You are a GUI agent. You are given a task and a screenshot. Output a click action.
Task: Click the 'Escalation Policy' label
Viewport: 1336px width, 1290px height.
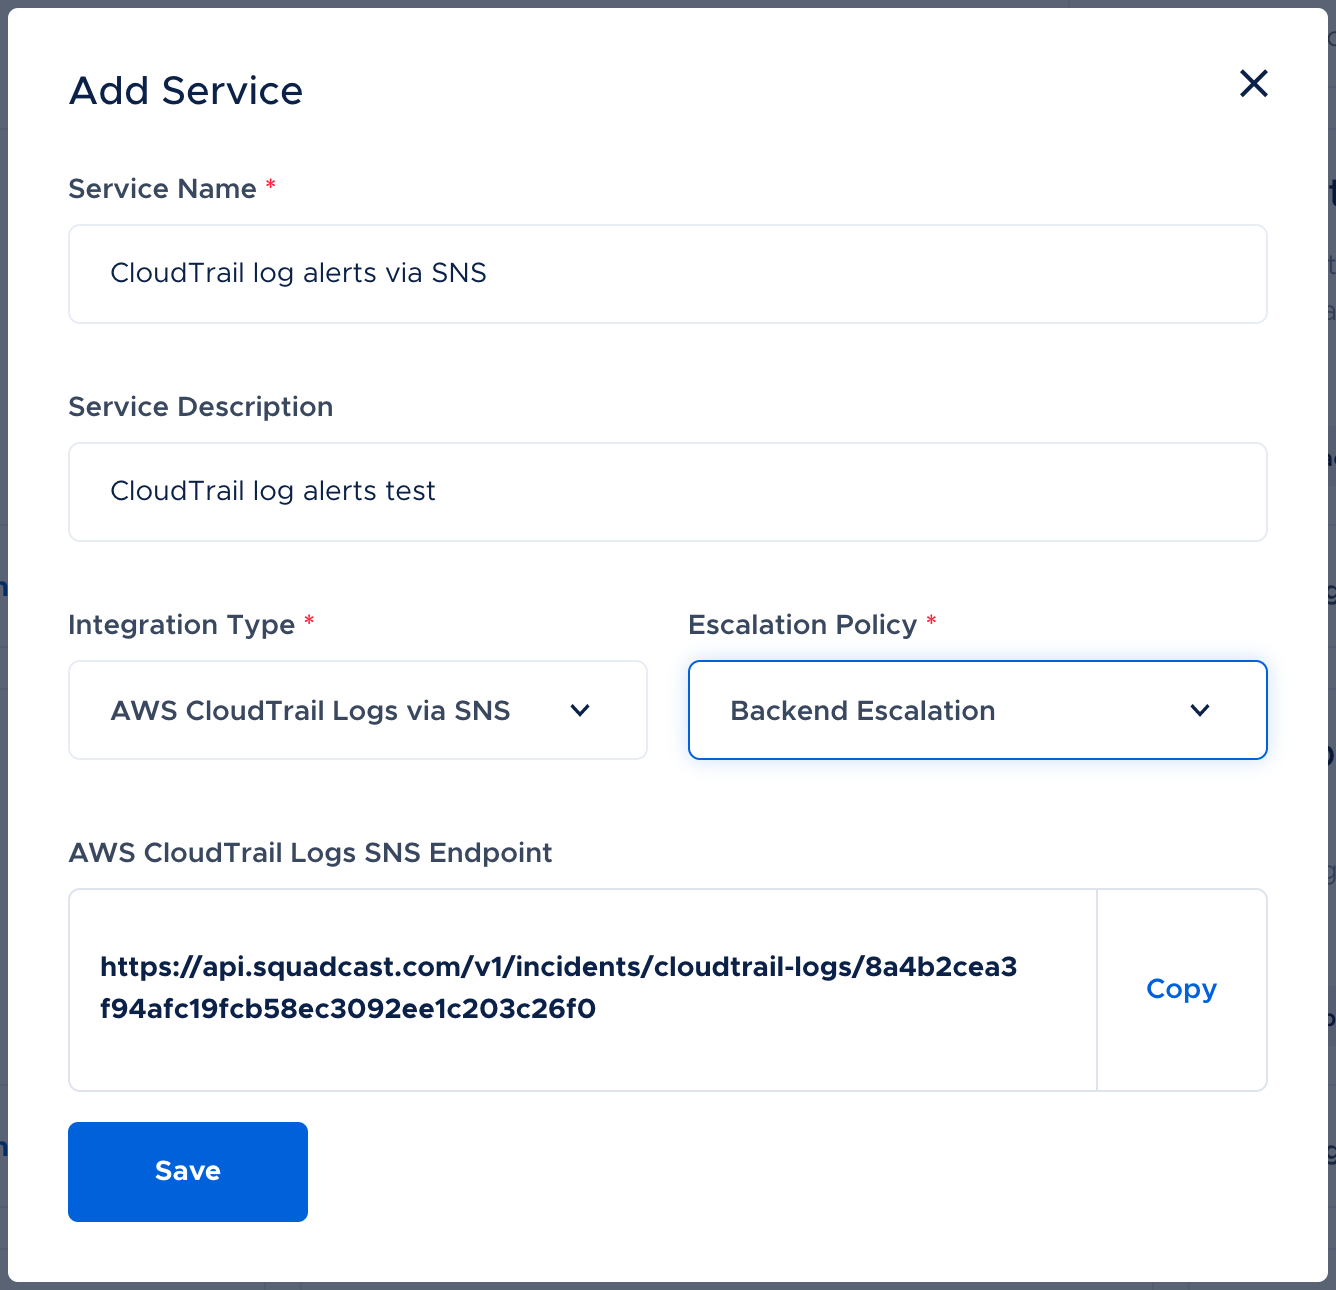(x=803, y=625)
